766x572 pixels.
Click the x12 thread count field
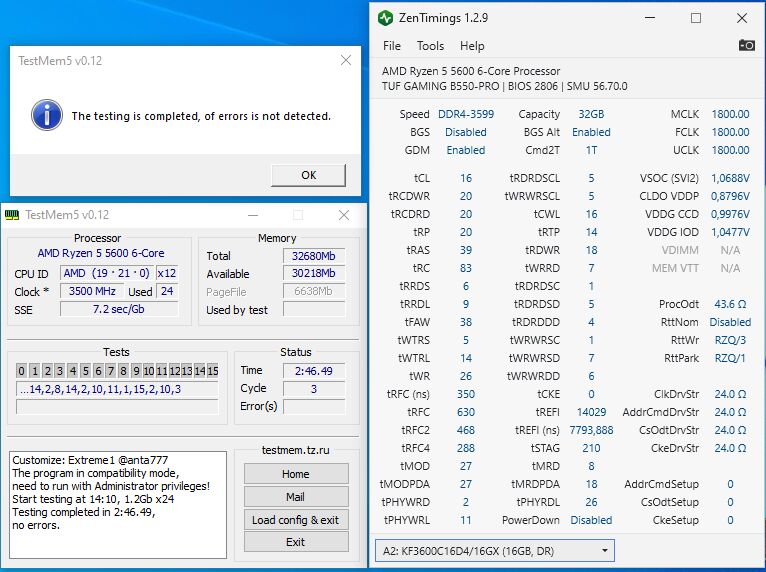(167, 273)
